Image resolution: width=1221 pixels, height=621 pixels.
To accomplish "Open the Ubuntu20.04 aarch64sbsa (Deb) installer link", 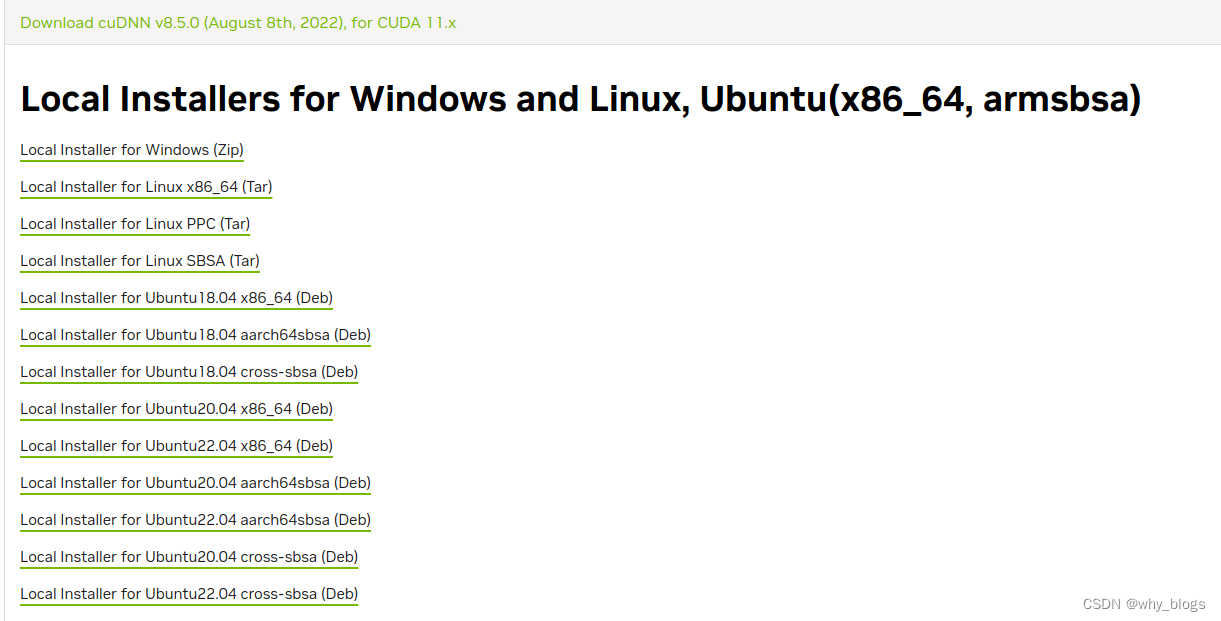I will (x=195, y=483).
